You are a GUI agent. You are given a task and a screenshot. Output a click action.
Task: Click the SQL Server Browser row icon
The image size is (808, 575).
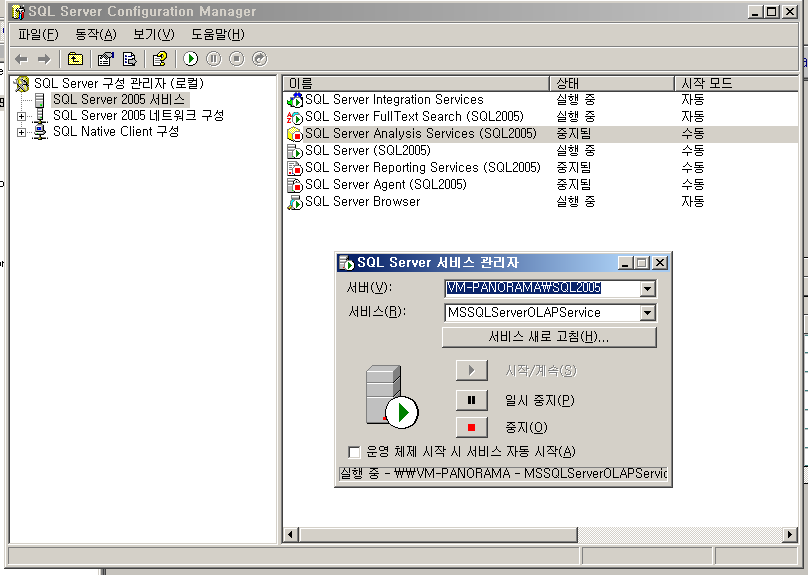click(295, 202)
